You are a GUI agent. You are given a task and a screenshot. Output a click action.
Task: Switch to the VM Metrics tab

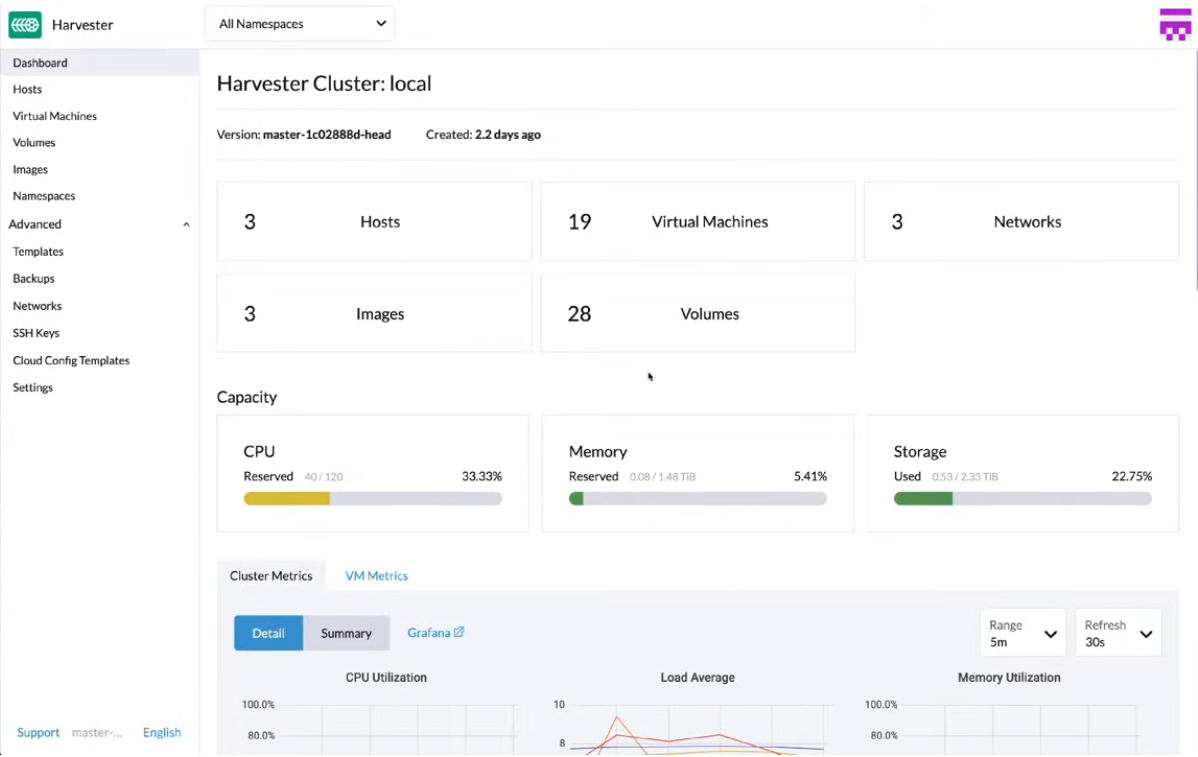pos(377,576)
